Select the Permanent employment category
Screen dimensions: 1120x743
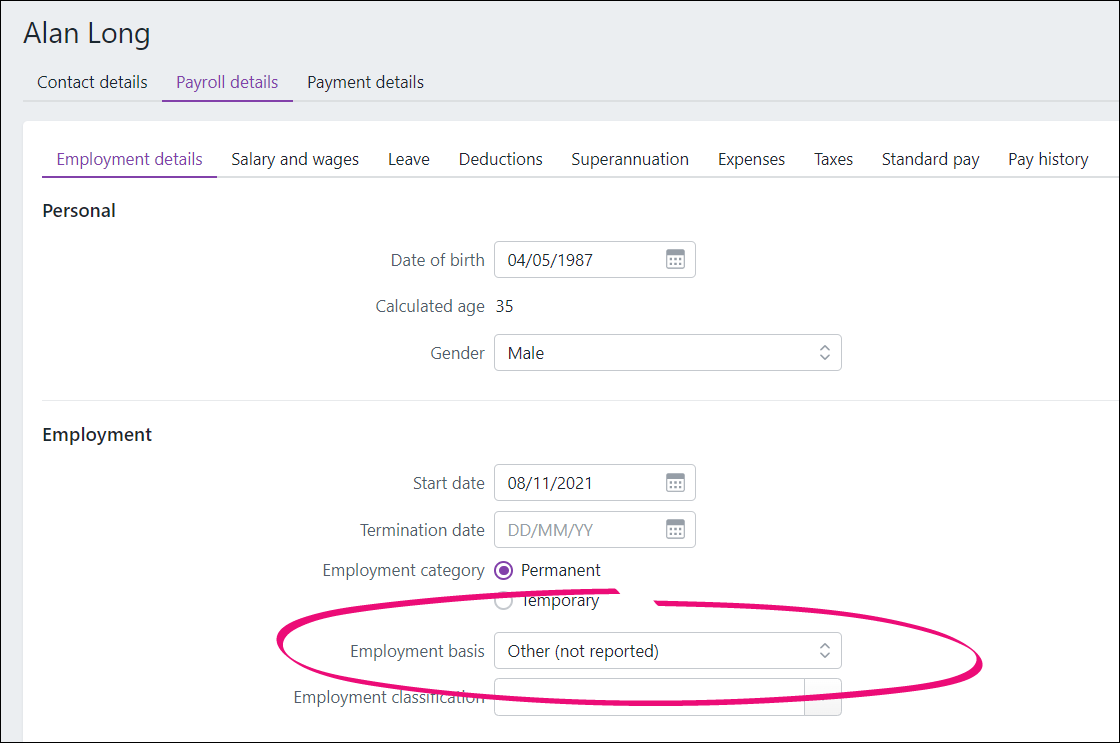[504, 570]
